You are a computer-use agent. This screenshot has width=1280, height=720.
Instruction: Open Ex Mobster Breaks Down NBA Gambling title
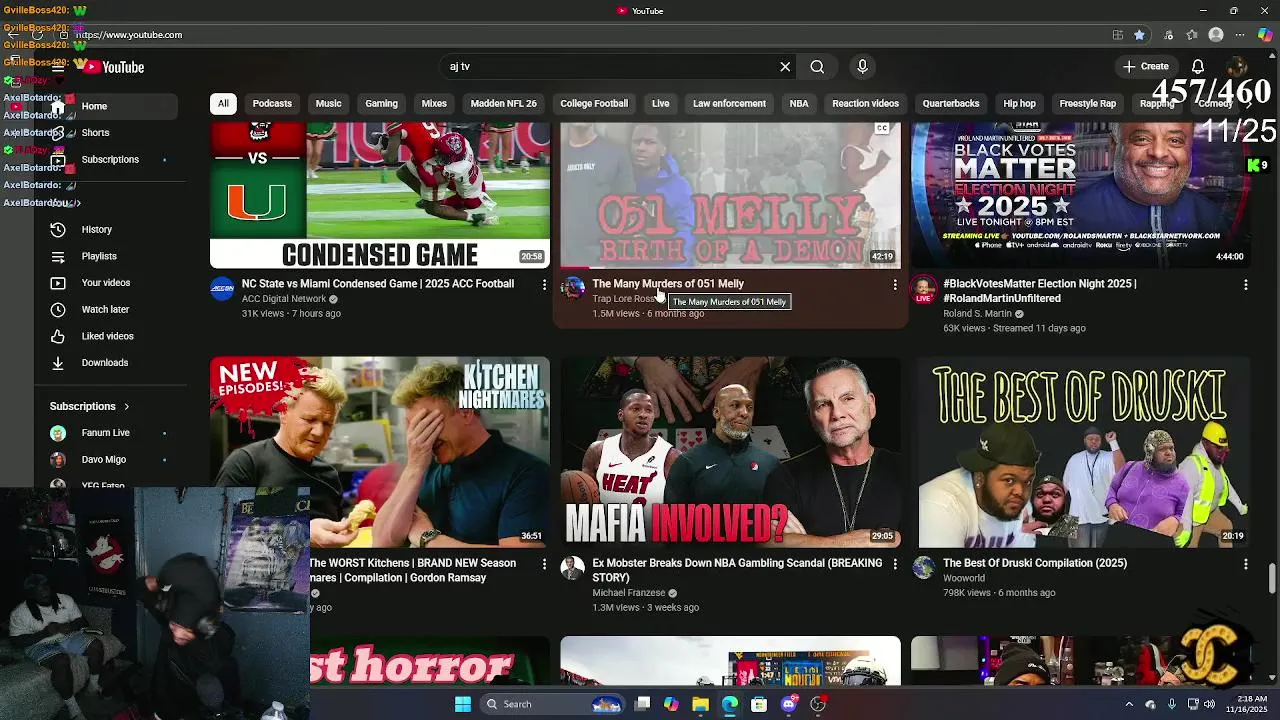click(737, 570)
